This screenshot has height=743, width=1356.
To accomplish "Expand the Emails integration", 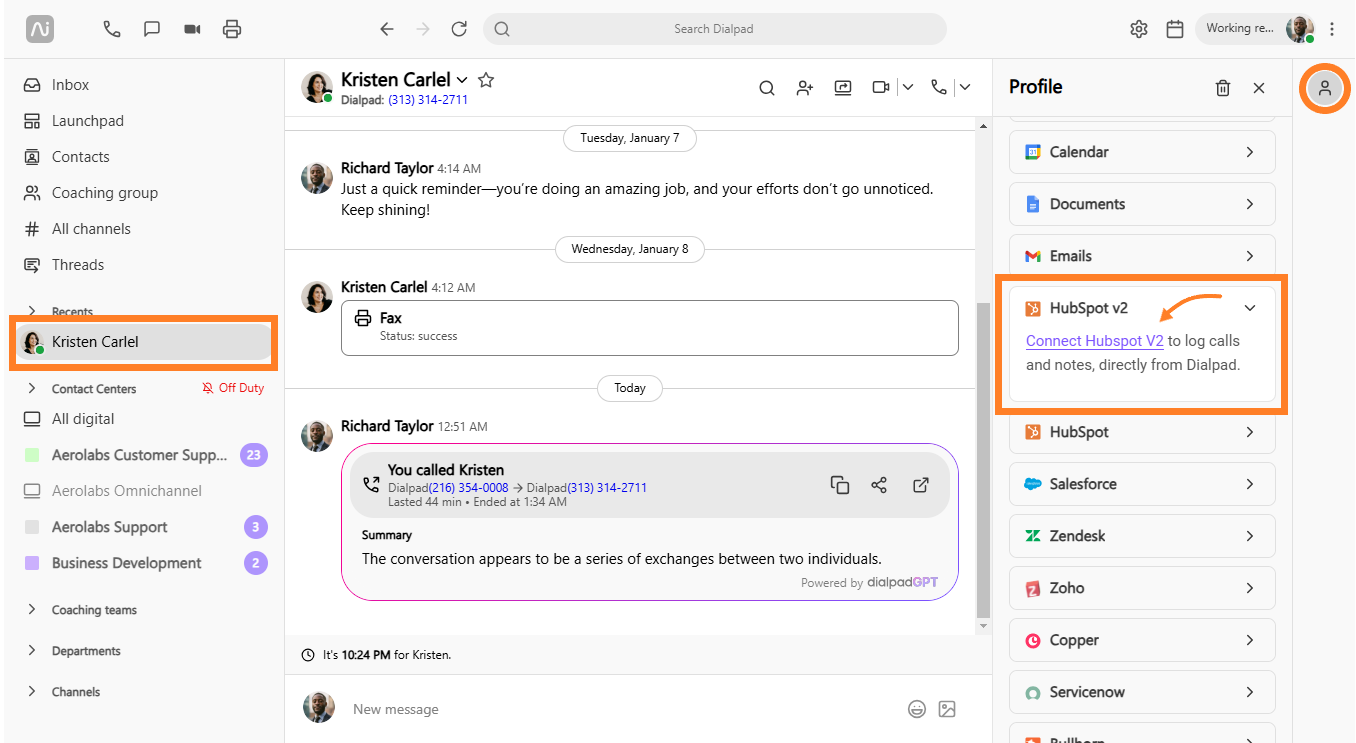I will coord(1142,256).
